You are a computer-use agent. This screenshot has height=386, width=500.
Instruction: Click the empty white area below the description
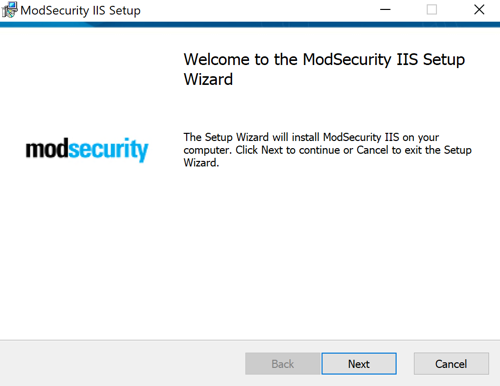tap(327, 253)
